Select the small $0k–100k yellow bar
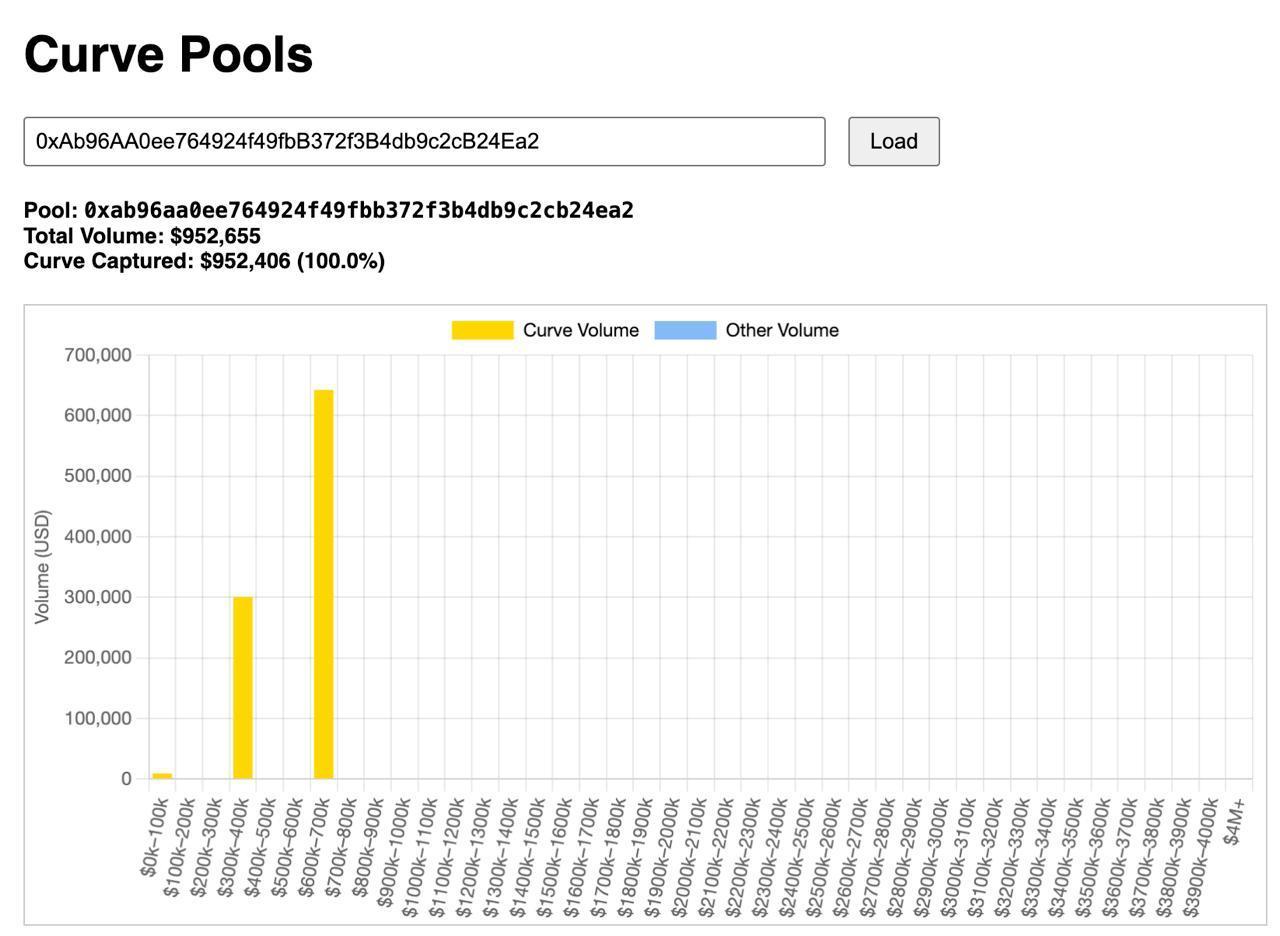Image resolution: width=1280 pixels, height=936 pixels. (x=162, y=776)
